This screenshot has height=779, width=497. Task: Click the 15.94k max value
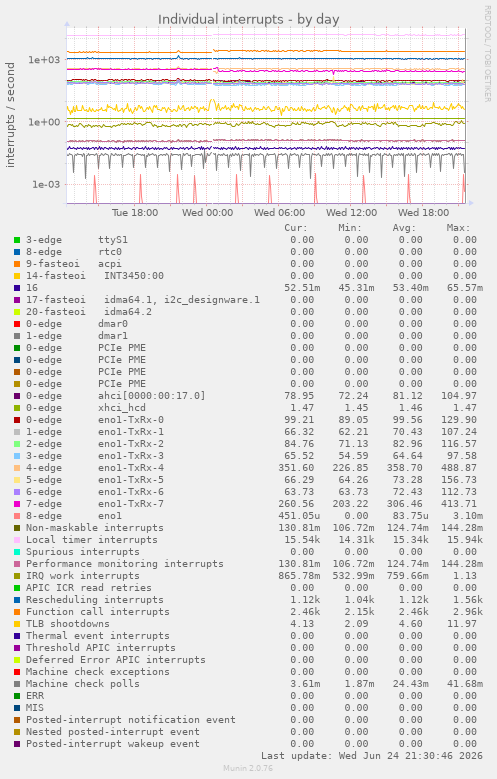coord(465,540)
